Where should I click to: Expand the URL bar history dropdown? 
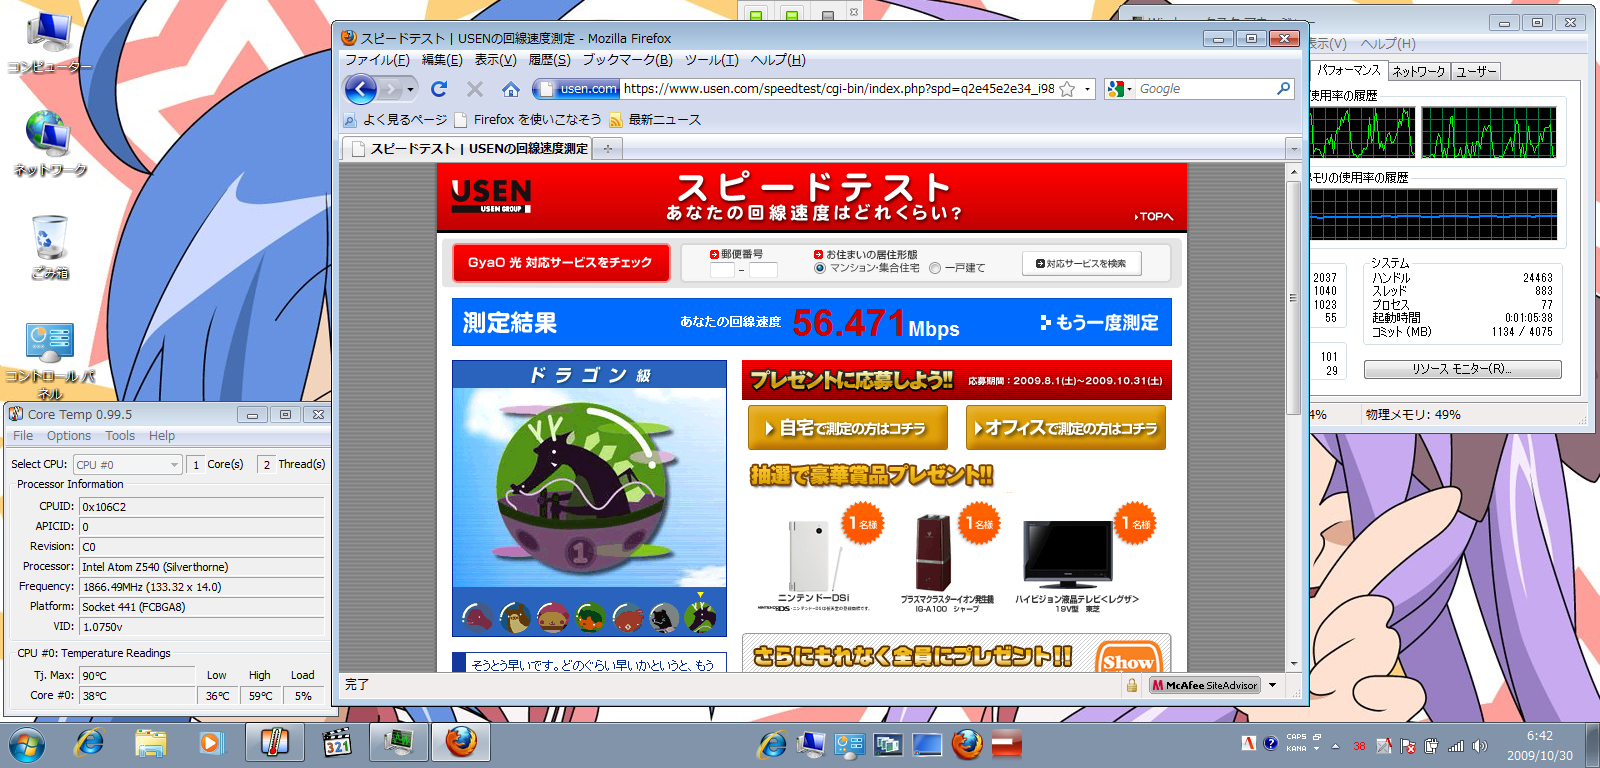click(1087, 89)
